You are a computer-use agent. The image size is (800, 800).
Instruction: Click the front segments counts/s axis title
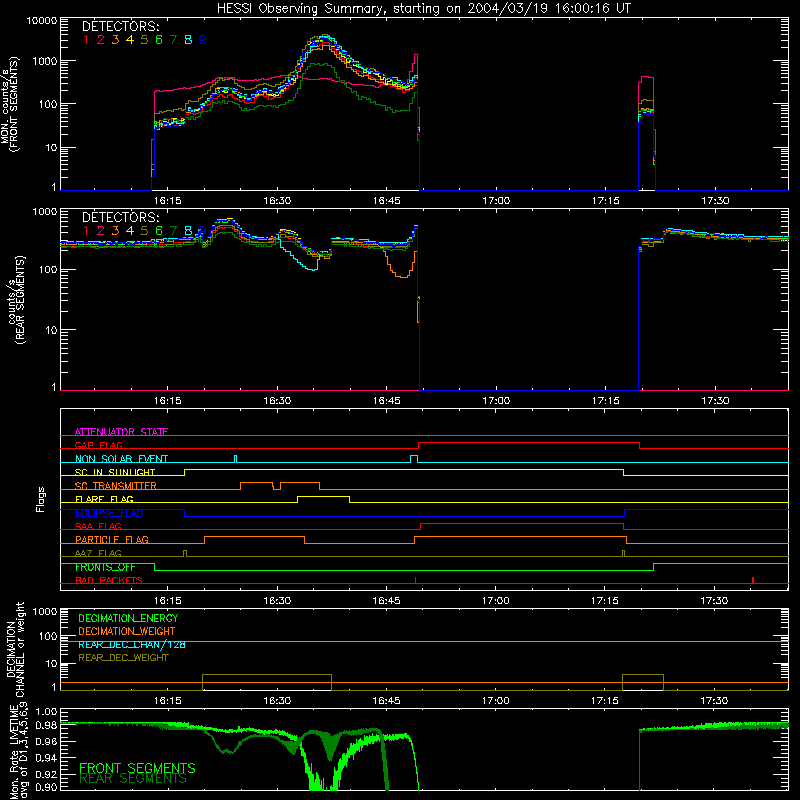[x=9, y=104]
